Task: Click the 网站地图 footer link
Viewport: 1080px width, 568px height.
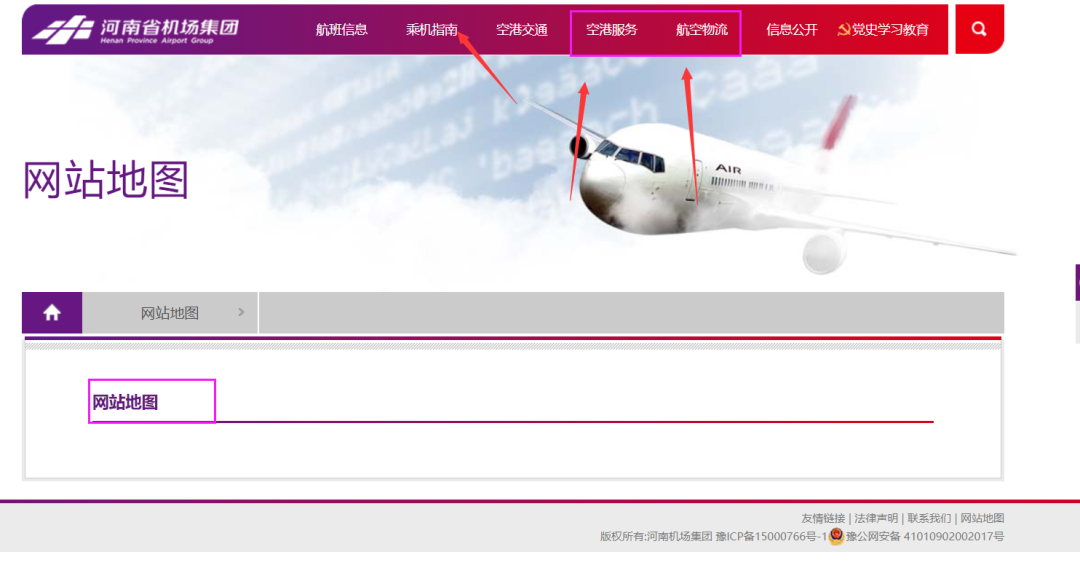Action: coord(982,518)
